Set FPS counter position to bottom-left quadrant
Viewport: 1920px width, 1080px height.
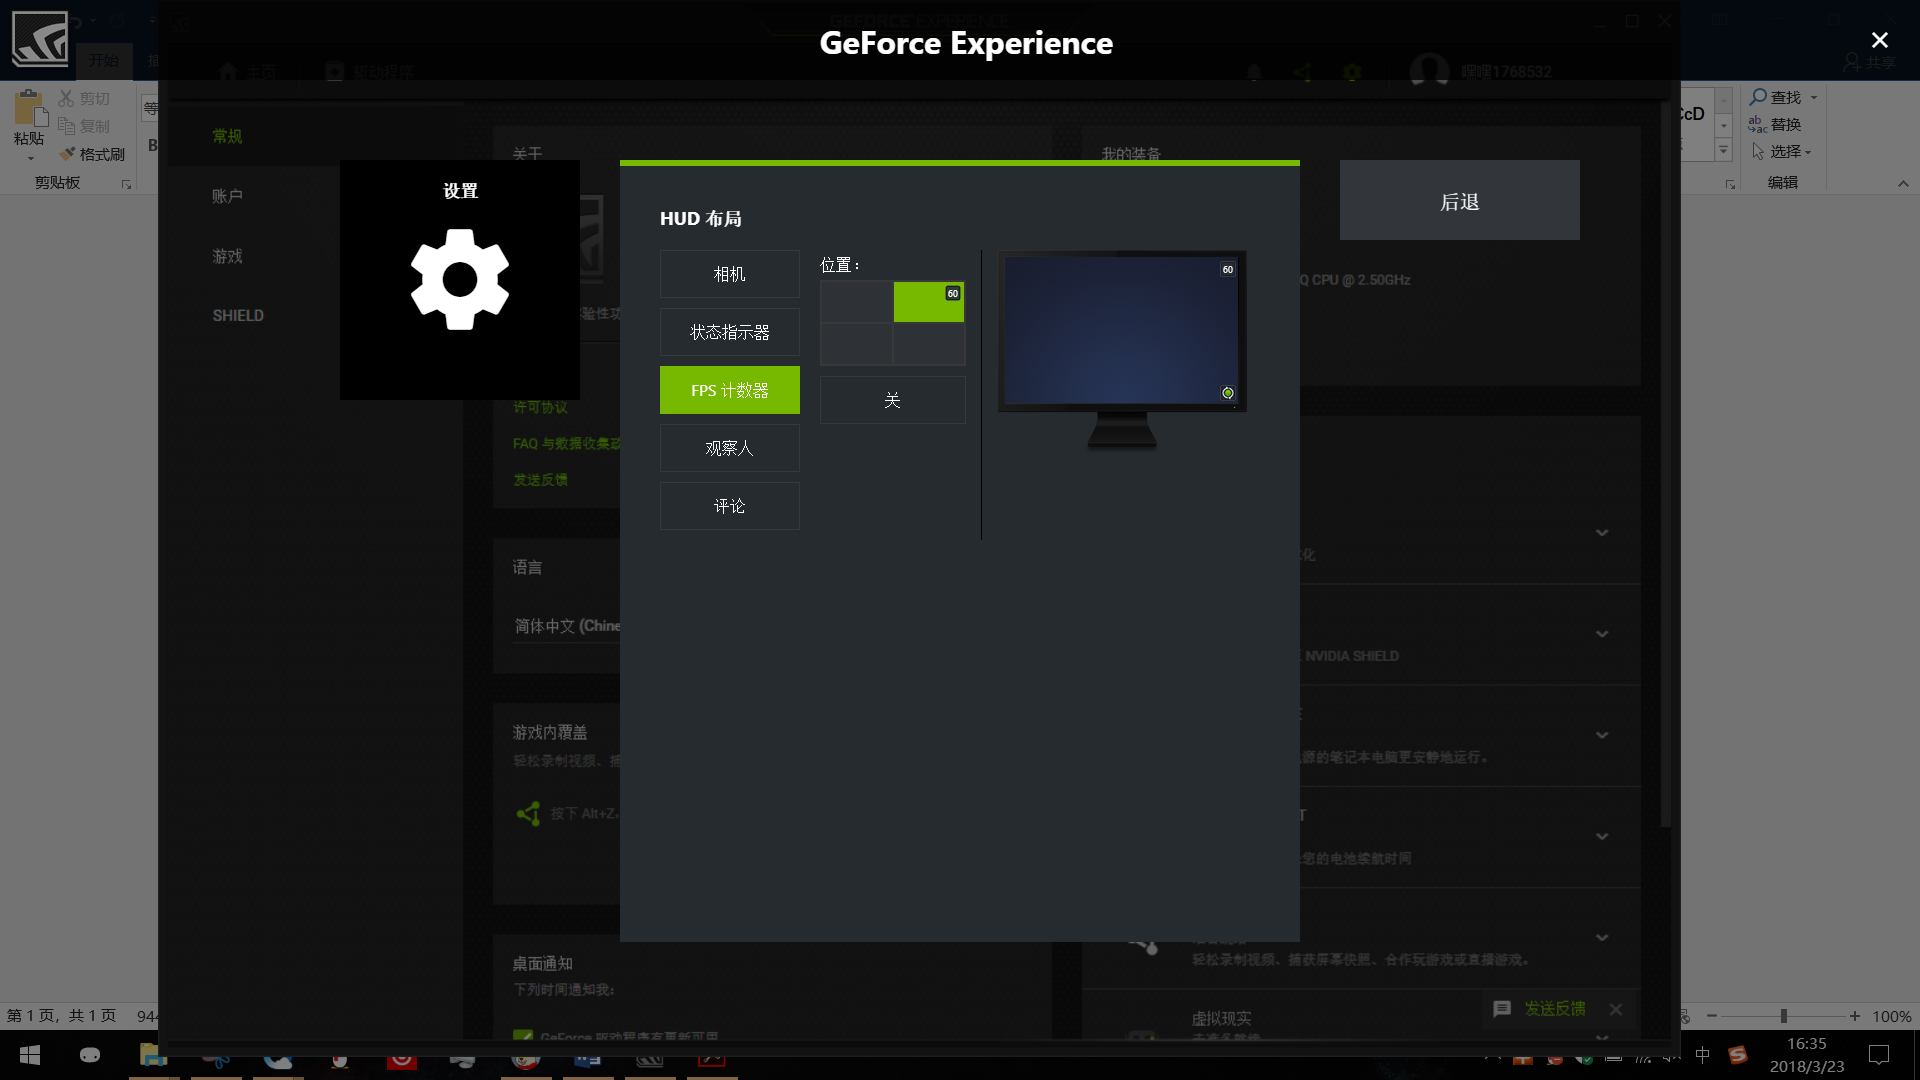pos(856,344)
